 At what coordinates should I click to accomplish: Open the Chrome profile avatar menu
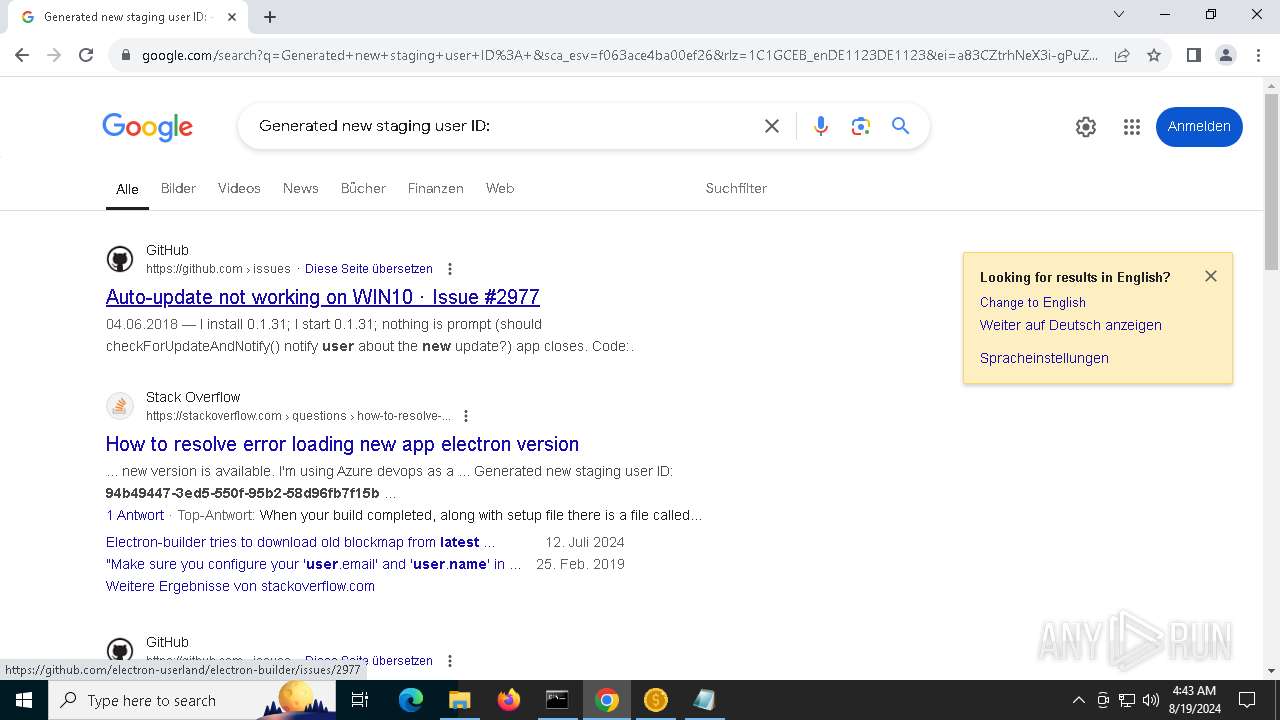pos(1225,55)
